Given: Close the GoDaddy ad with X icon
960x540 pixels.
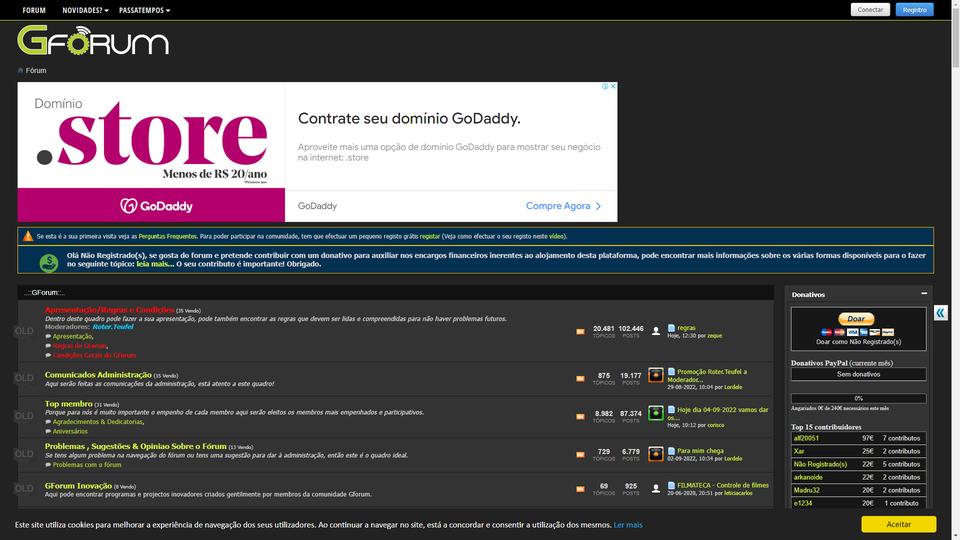Looking at the screenshot, I should point(613,86).
